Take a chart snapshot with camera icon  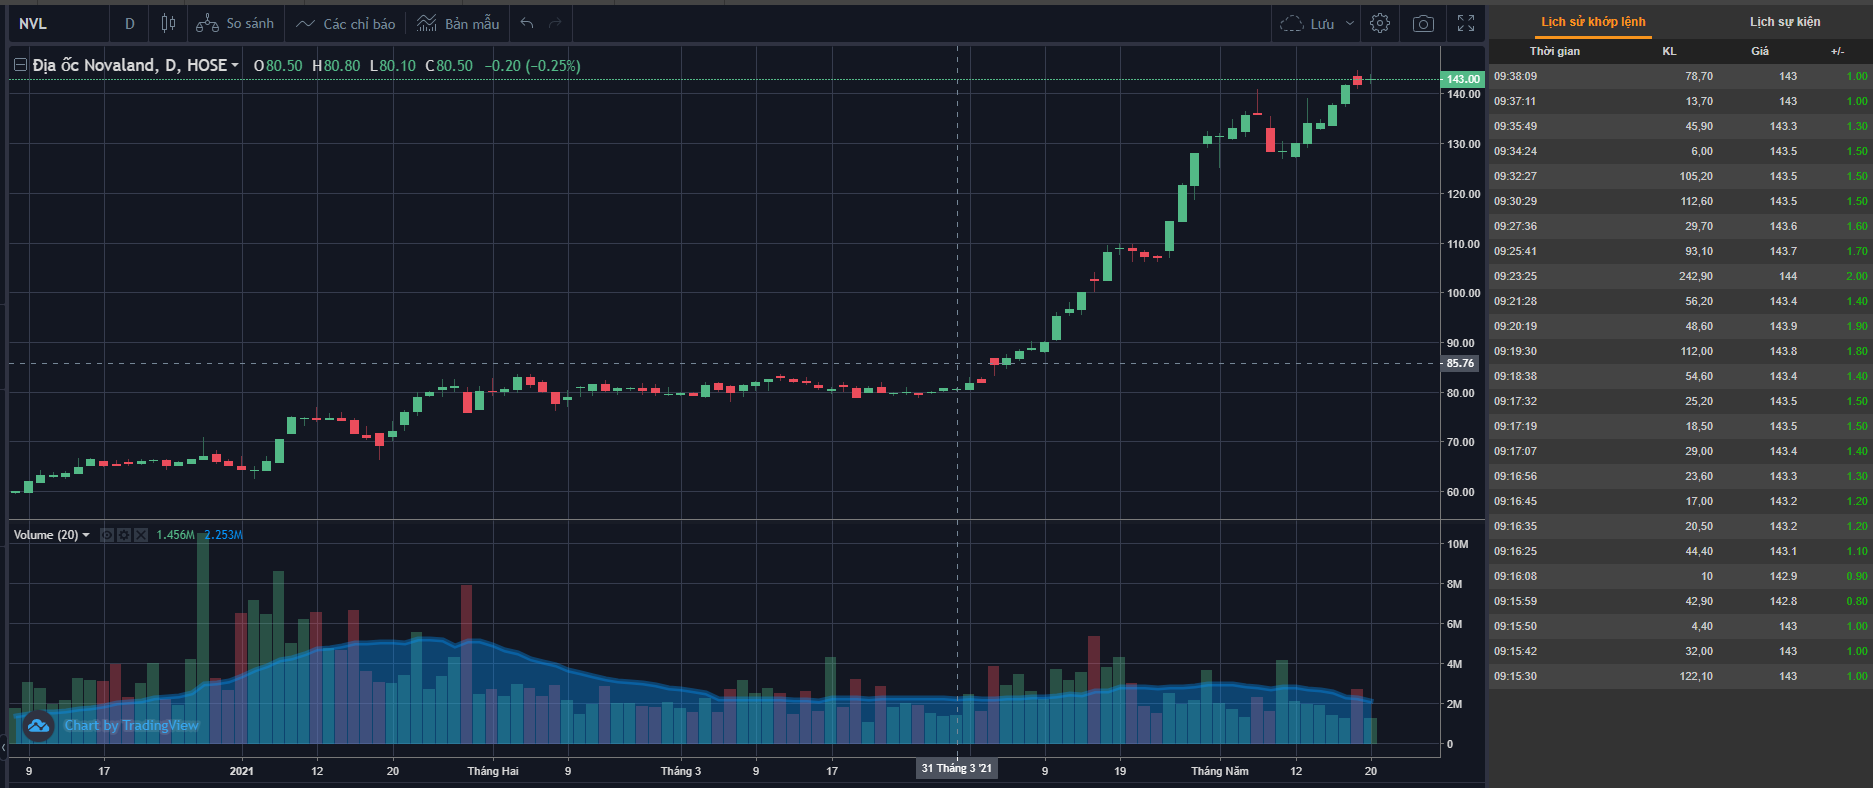point(1423,23)
